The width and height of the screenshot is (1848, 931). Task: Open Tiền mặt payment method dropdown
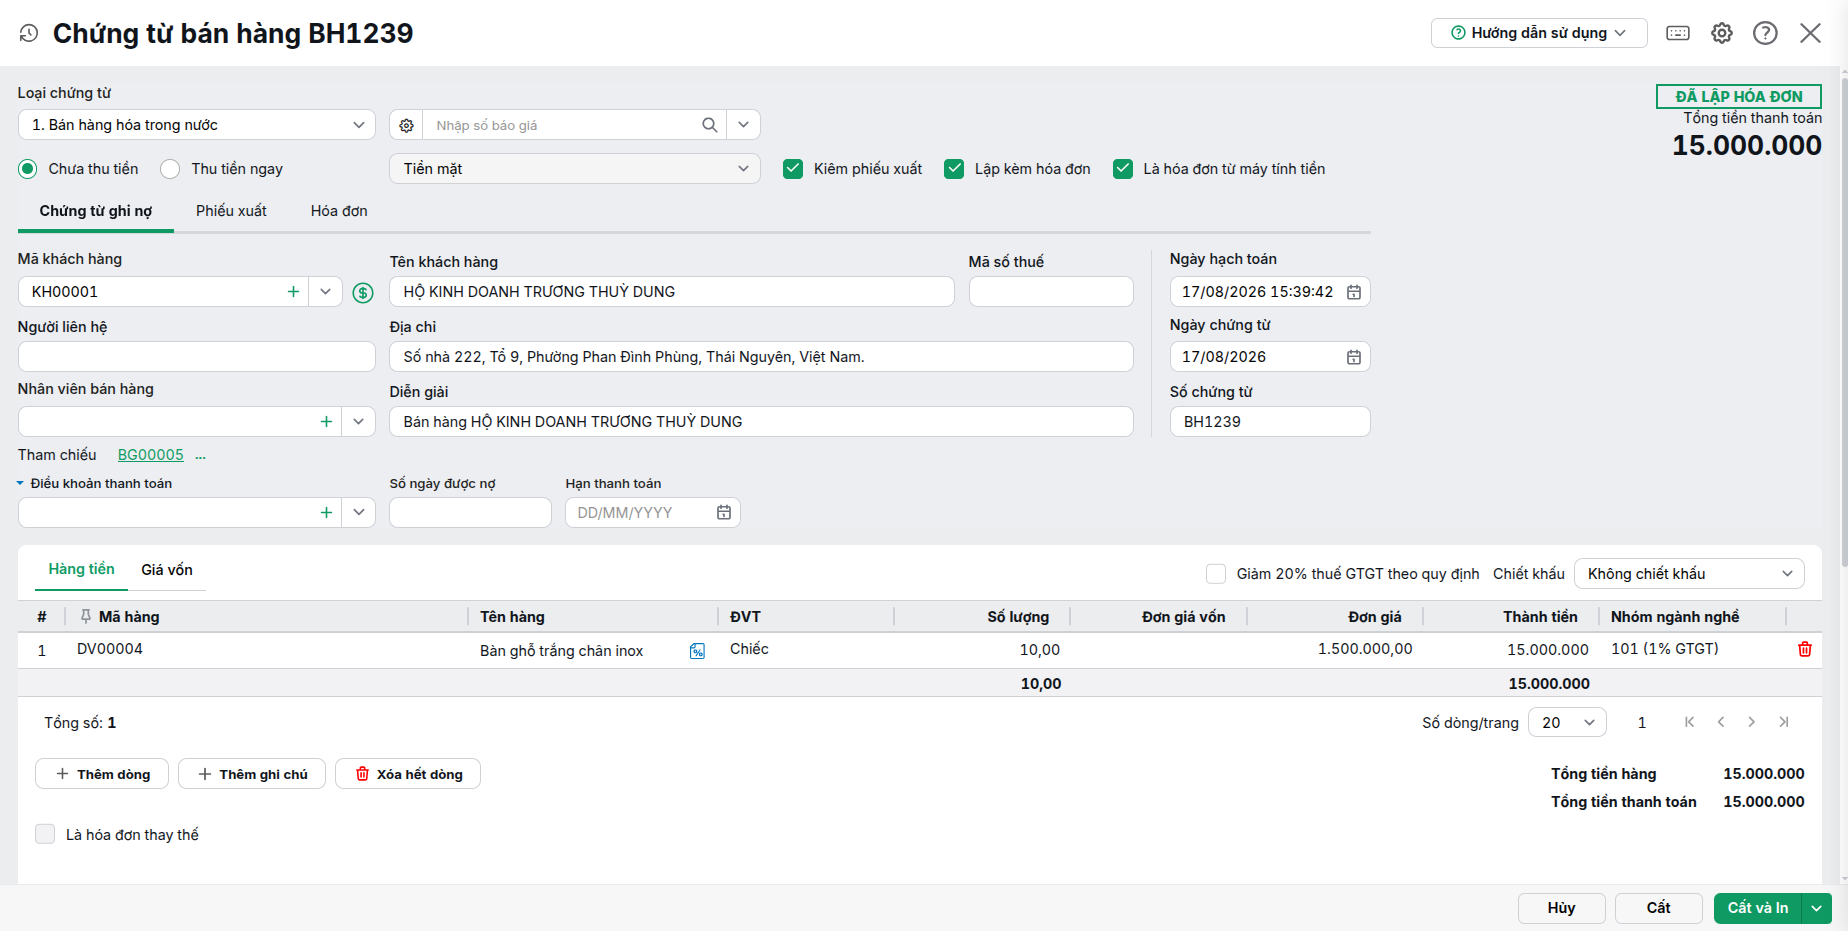pos(575,169)
